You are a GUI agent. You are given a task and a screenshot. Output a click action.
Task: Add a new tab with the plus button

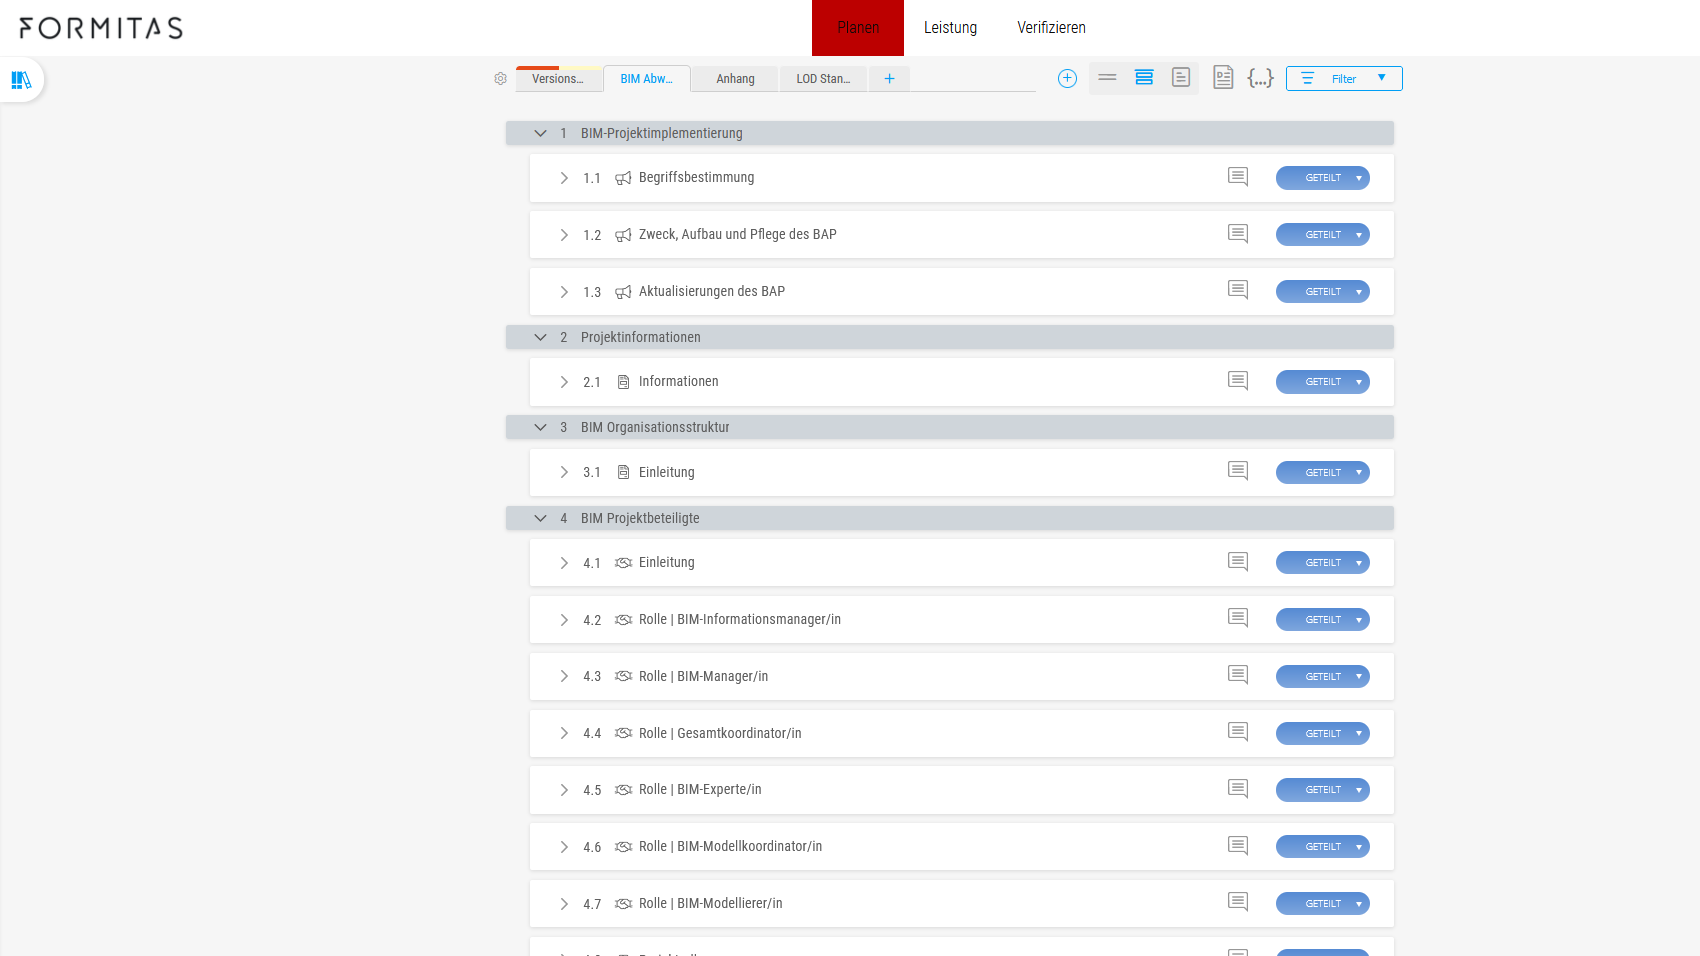889,77
